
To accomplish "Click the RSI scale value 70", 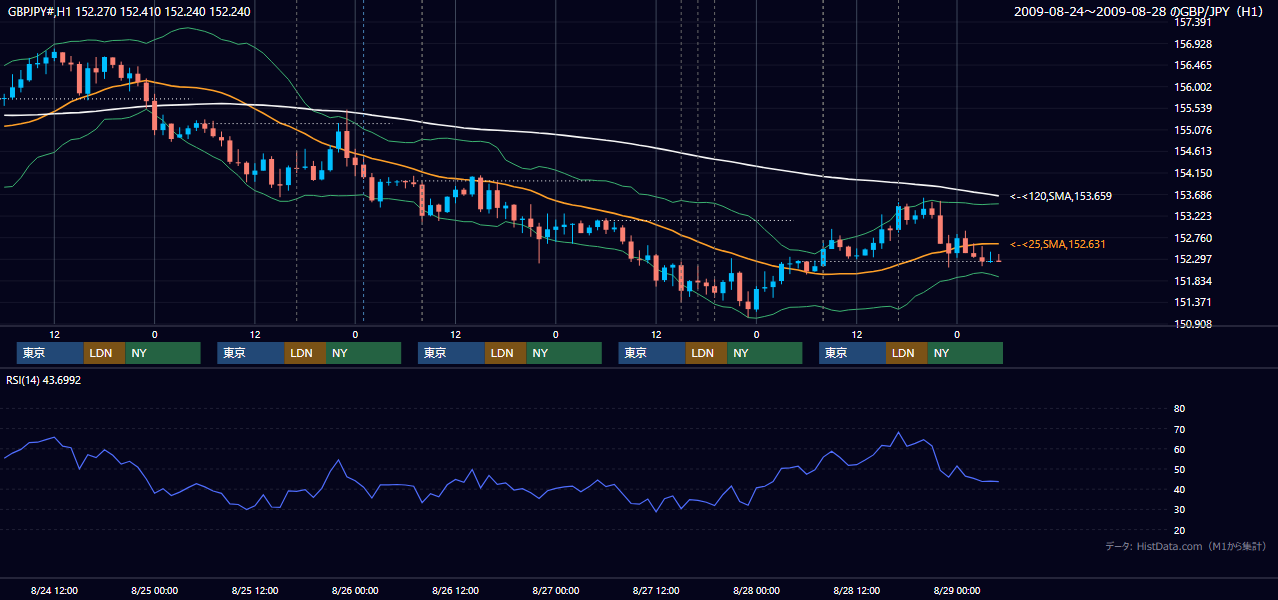I will point(1179,429).
